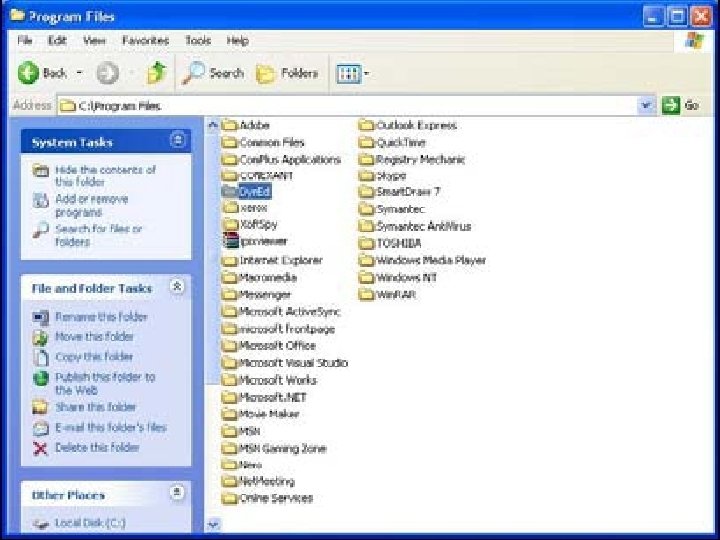Select the Microsoft ActiveSync folder icon
The height and width of the screenshot is (540, 720).
[229, 311]
